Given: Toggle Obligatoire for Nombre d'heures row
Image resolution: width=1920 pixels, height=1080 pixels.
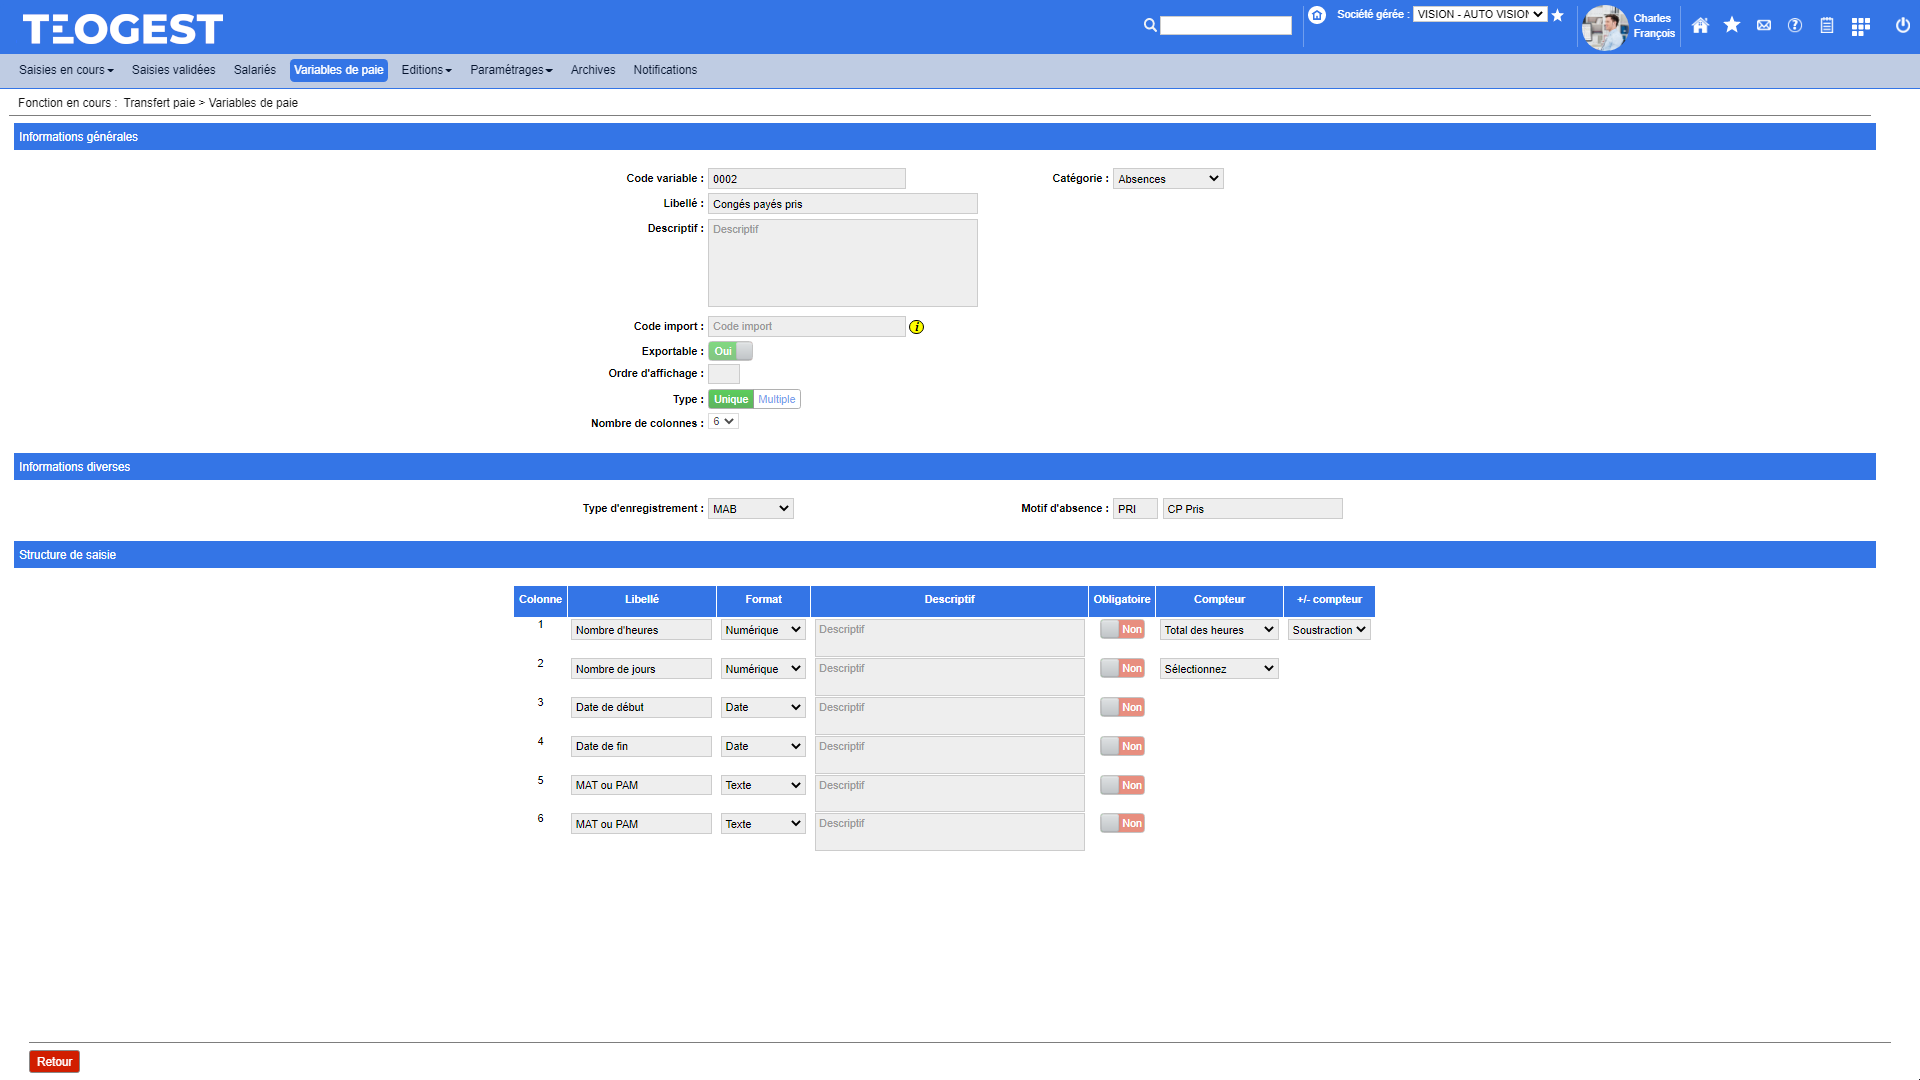Looking at the screenshot, I should click(x=1122, y=629).
